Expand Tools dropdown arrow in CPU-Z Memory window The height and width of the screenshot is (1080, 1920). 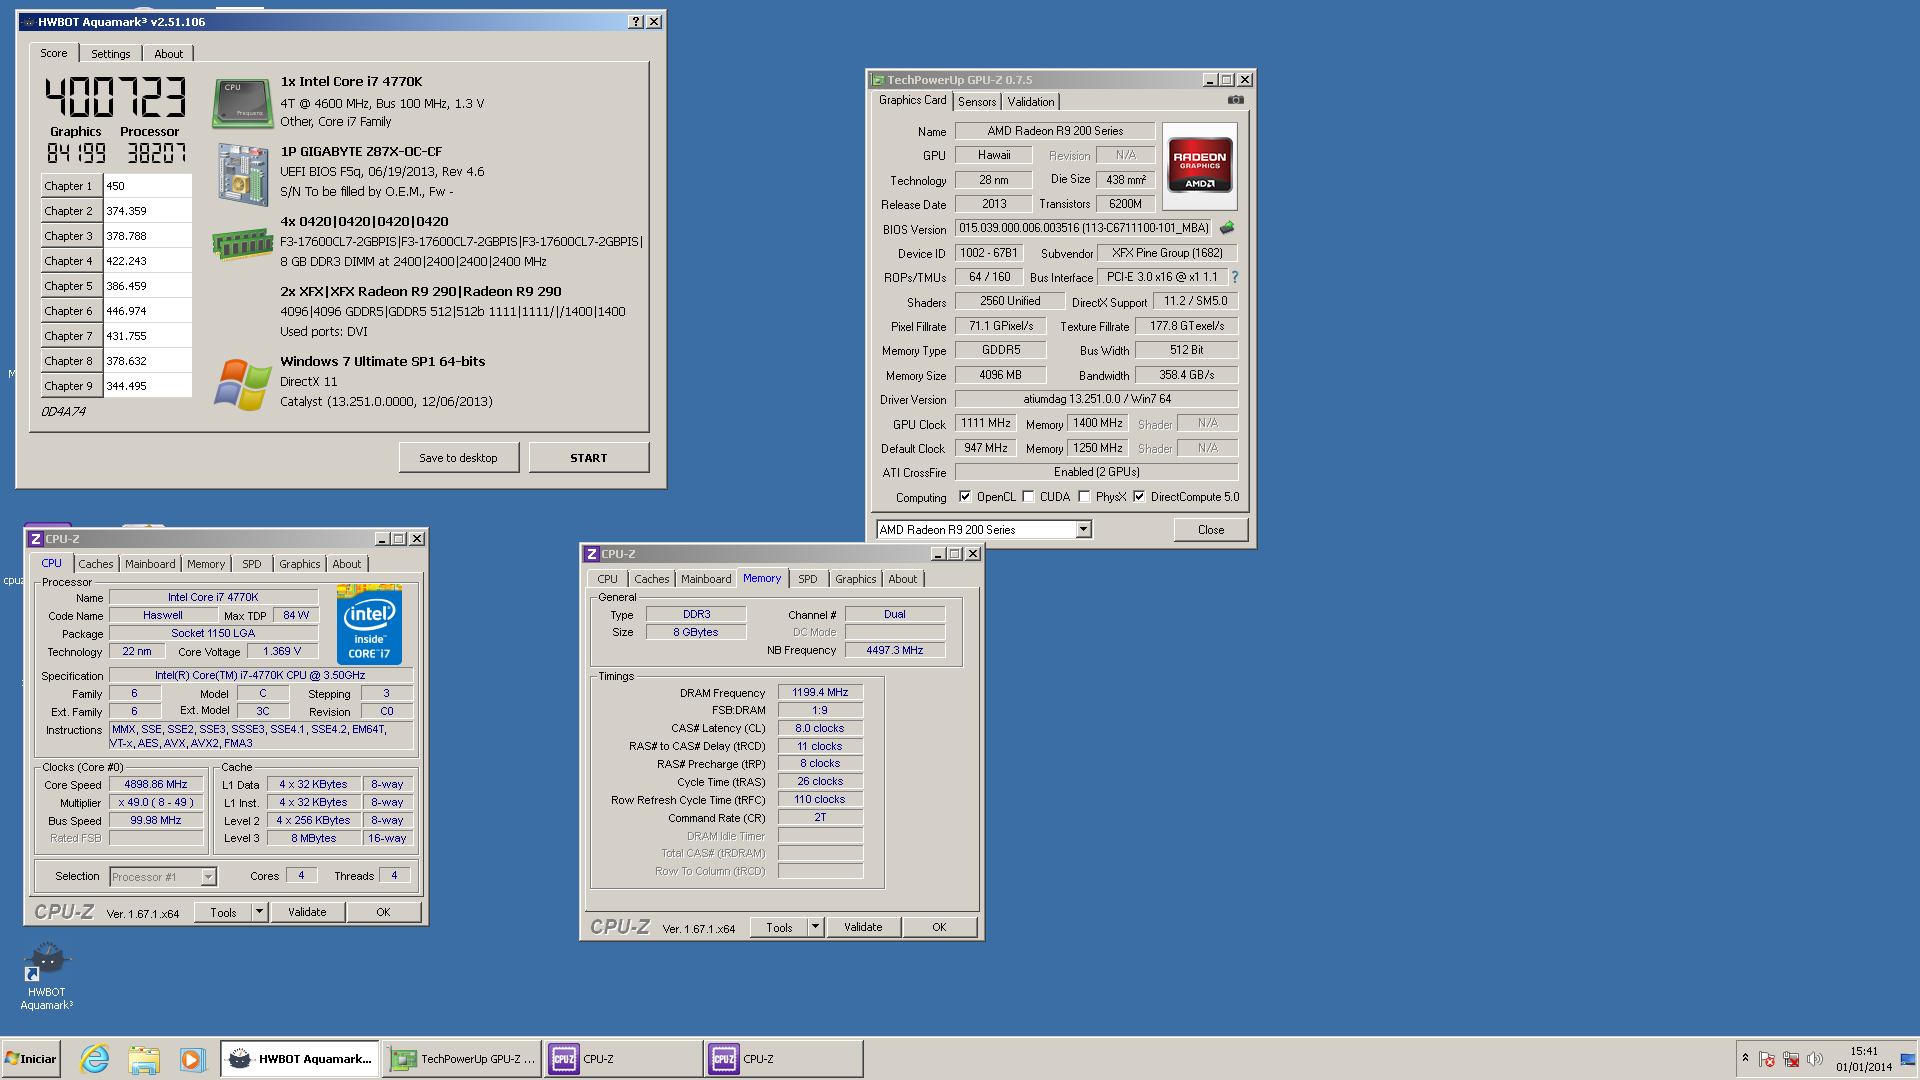click(x=815, y=927)
